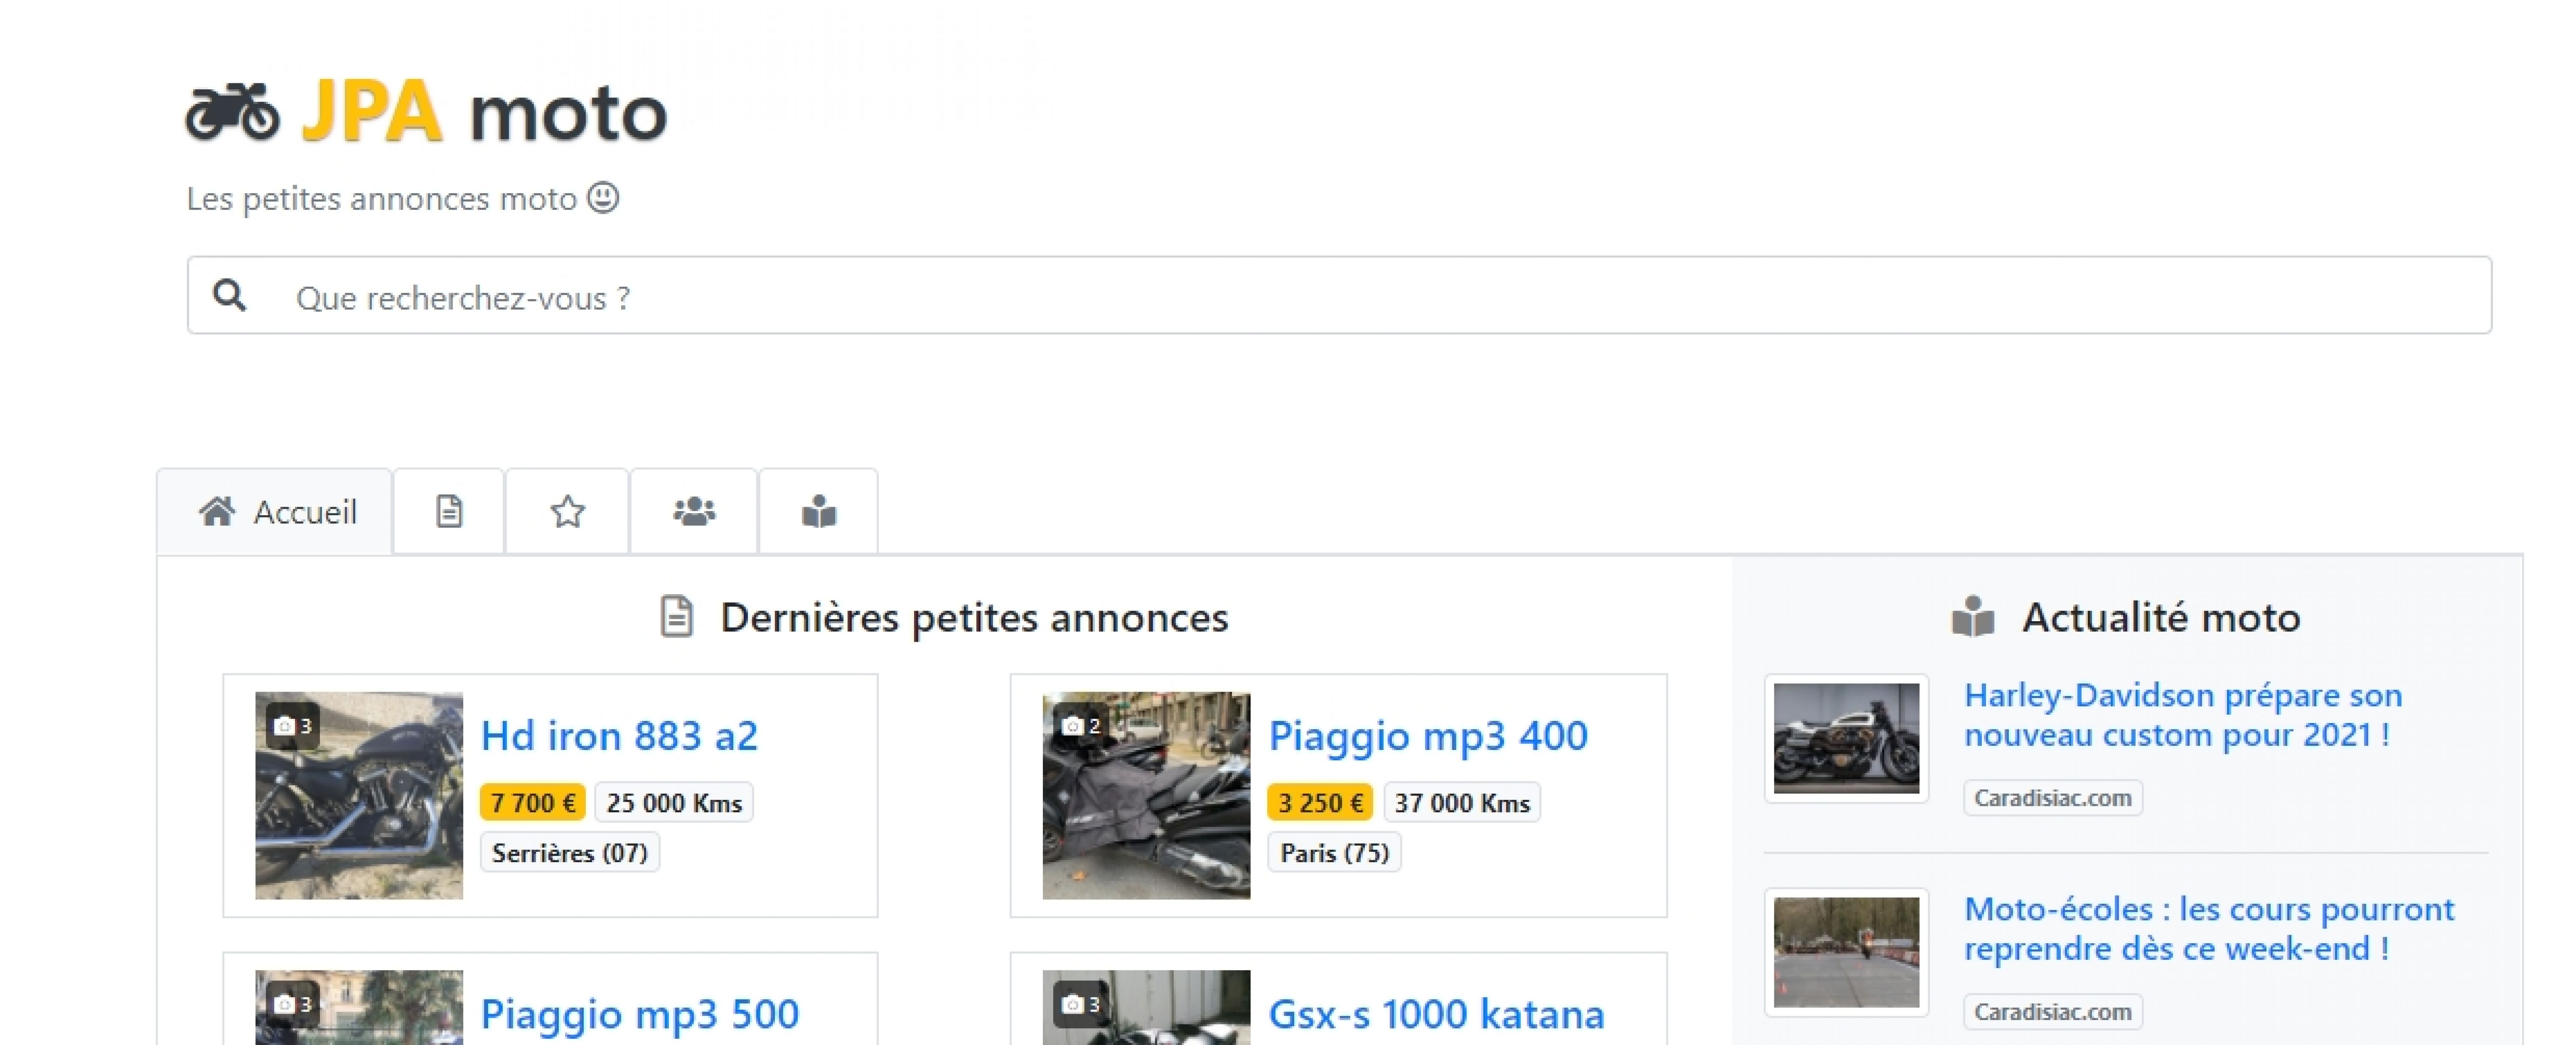Click the 7 700 € price badge

(x=533, y=803)
